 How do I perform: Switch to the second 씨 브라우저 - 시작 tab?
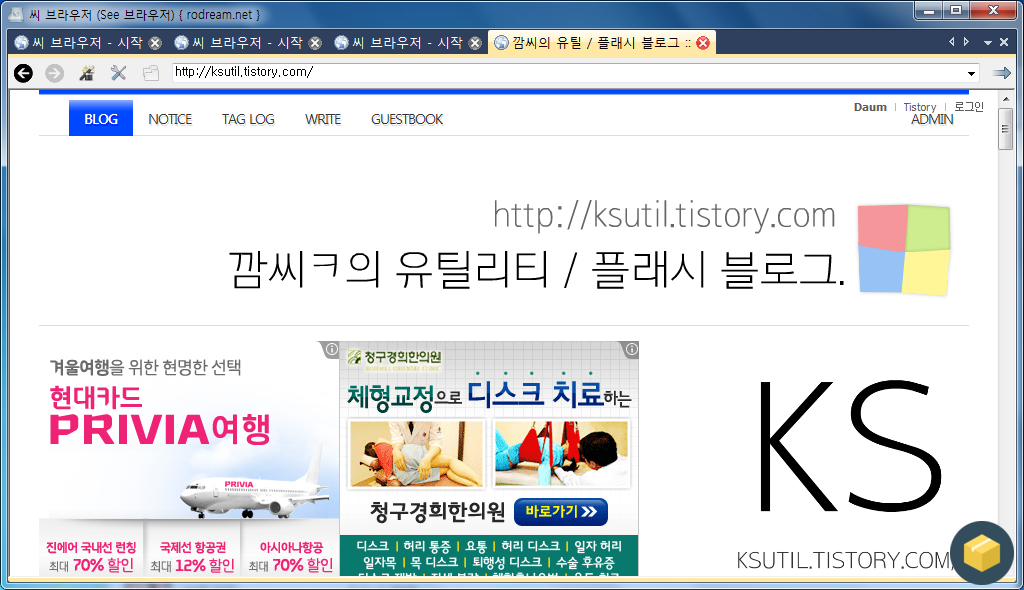(248, 43)
